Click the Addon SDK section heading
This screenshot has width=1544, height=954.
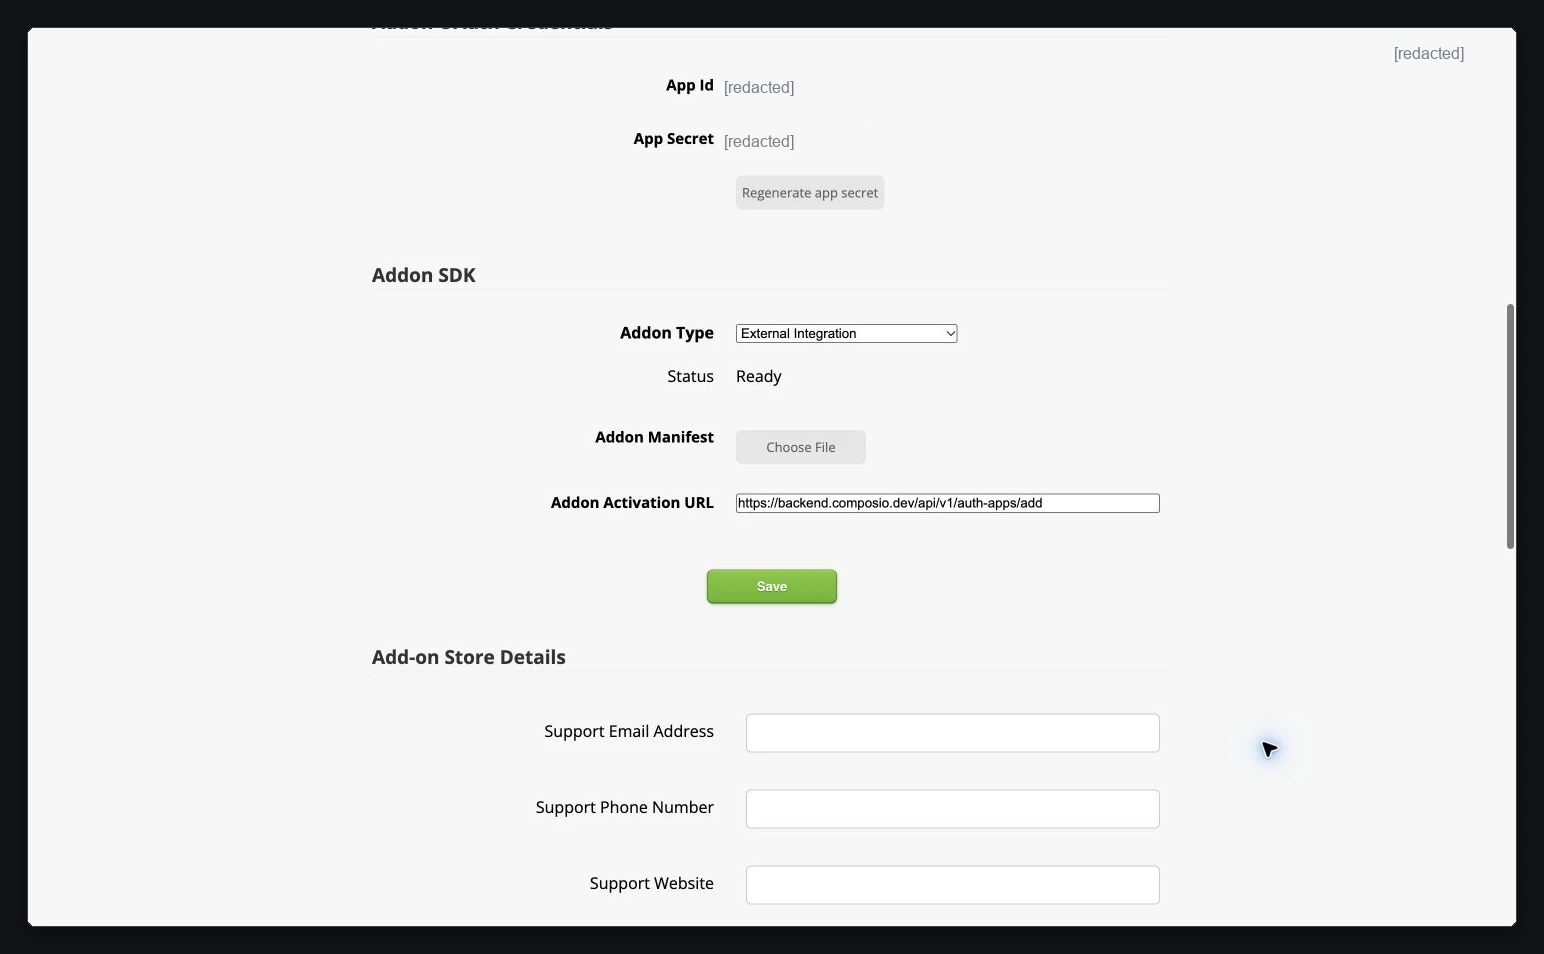(x=424, y=275)
